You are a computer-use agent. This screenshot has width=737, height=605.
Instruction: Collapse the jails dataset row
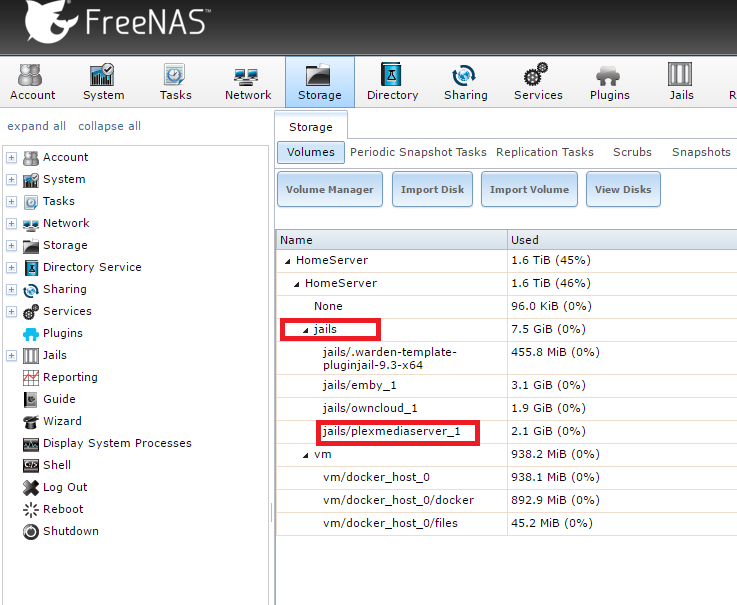point(306,330)
